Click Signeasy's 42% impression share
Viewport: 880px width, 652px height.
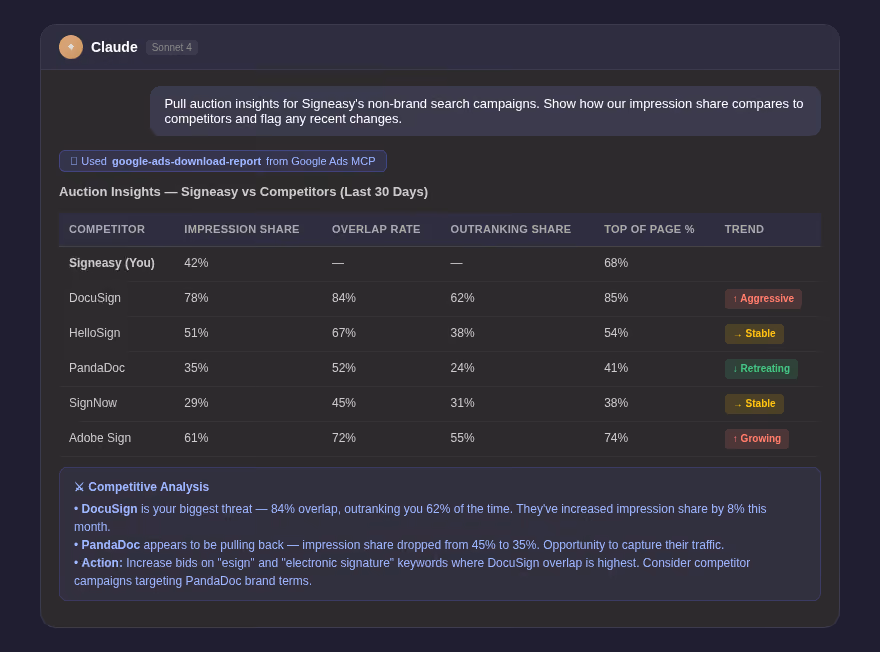pyautogui.click(x=196, y=263)
